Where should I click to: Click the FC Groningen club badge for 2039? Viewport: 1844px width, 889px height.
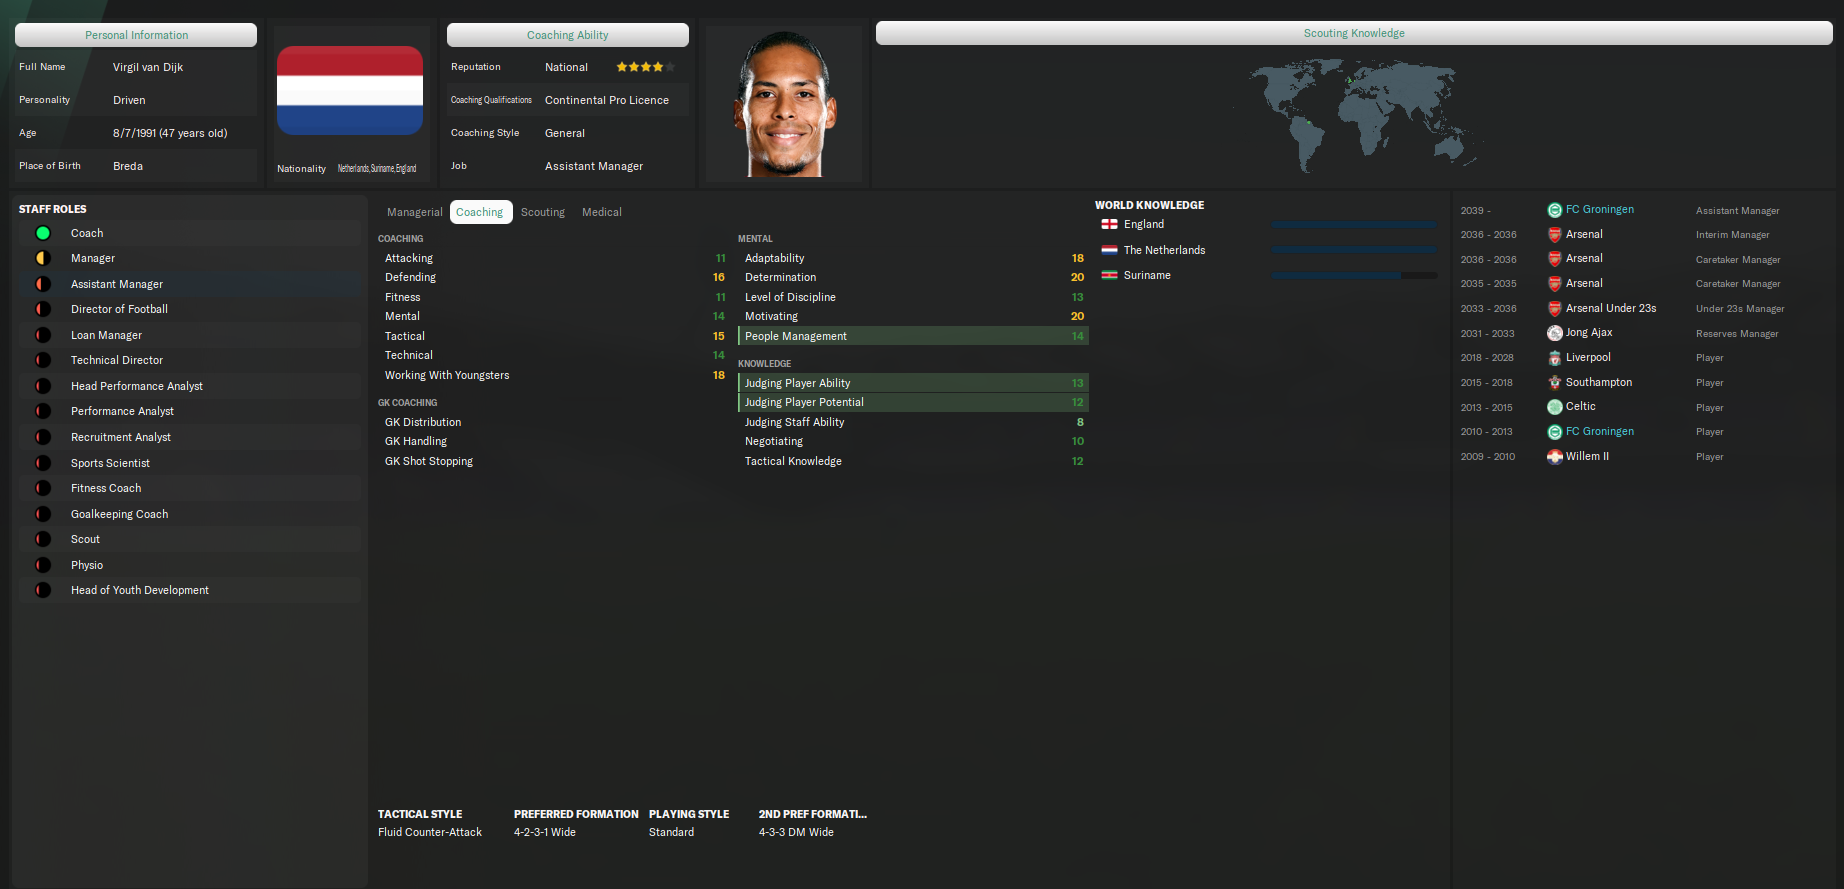tap(1554, 210)
